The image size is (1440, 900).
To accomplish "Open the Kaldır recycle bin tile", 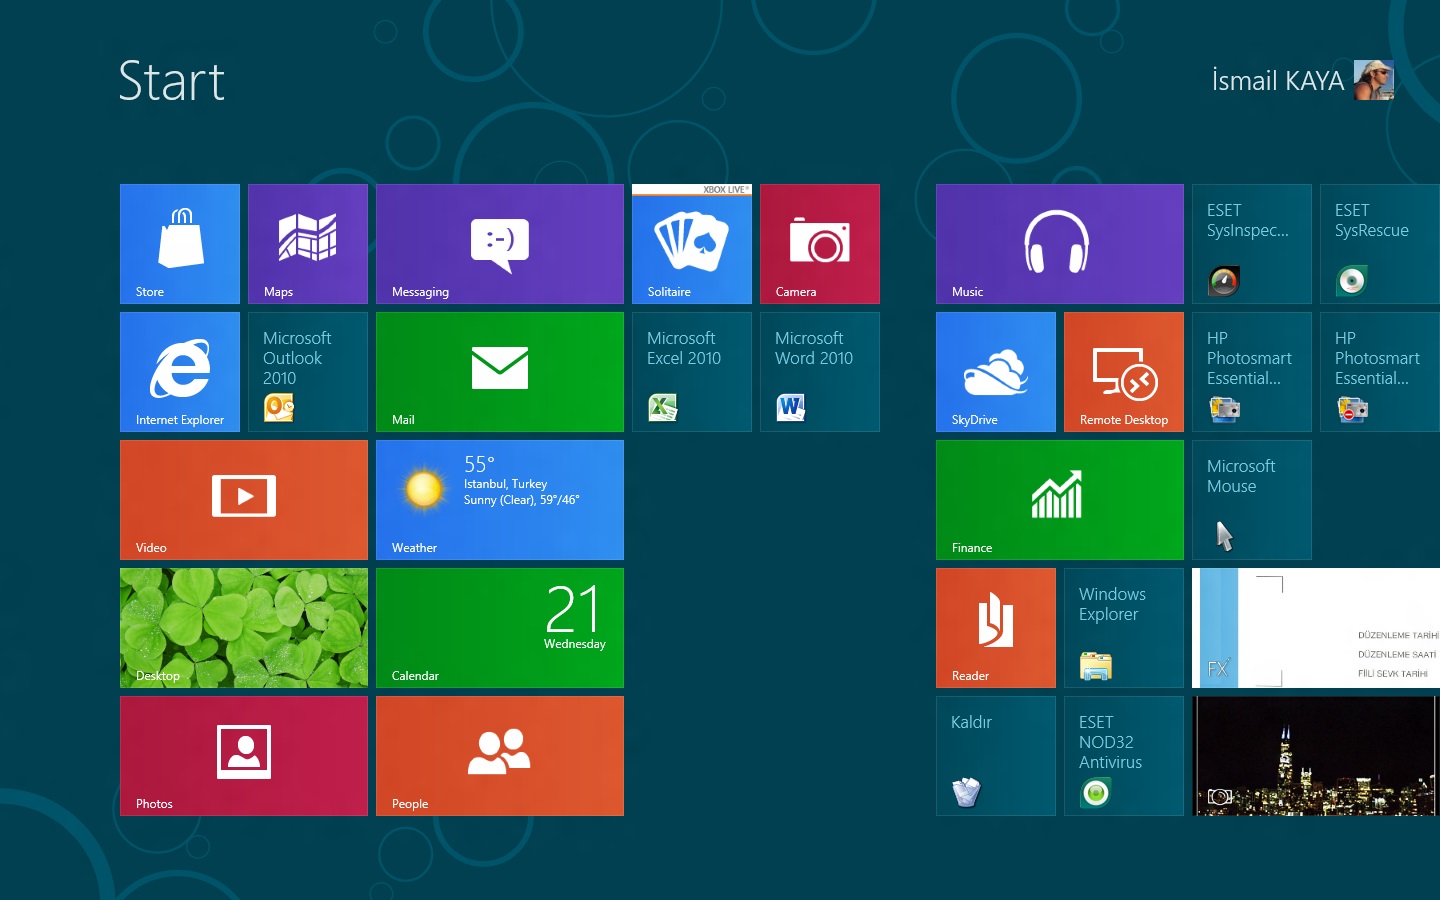I will (996, 756).
